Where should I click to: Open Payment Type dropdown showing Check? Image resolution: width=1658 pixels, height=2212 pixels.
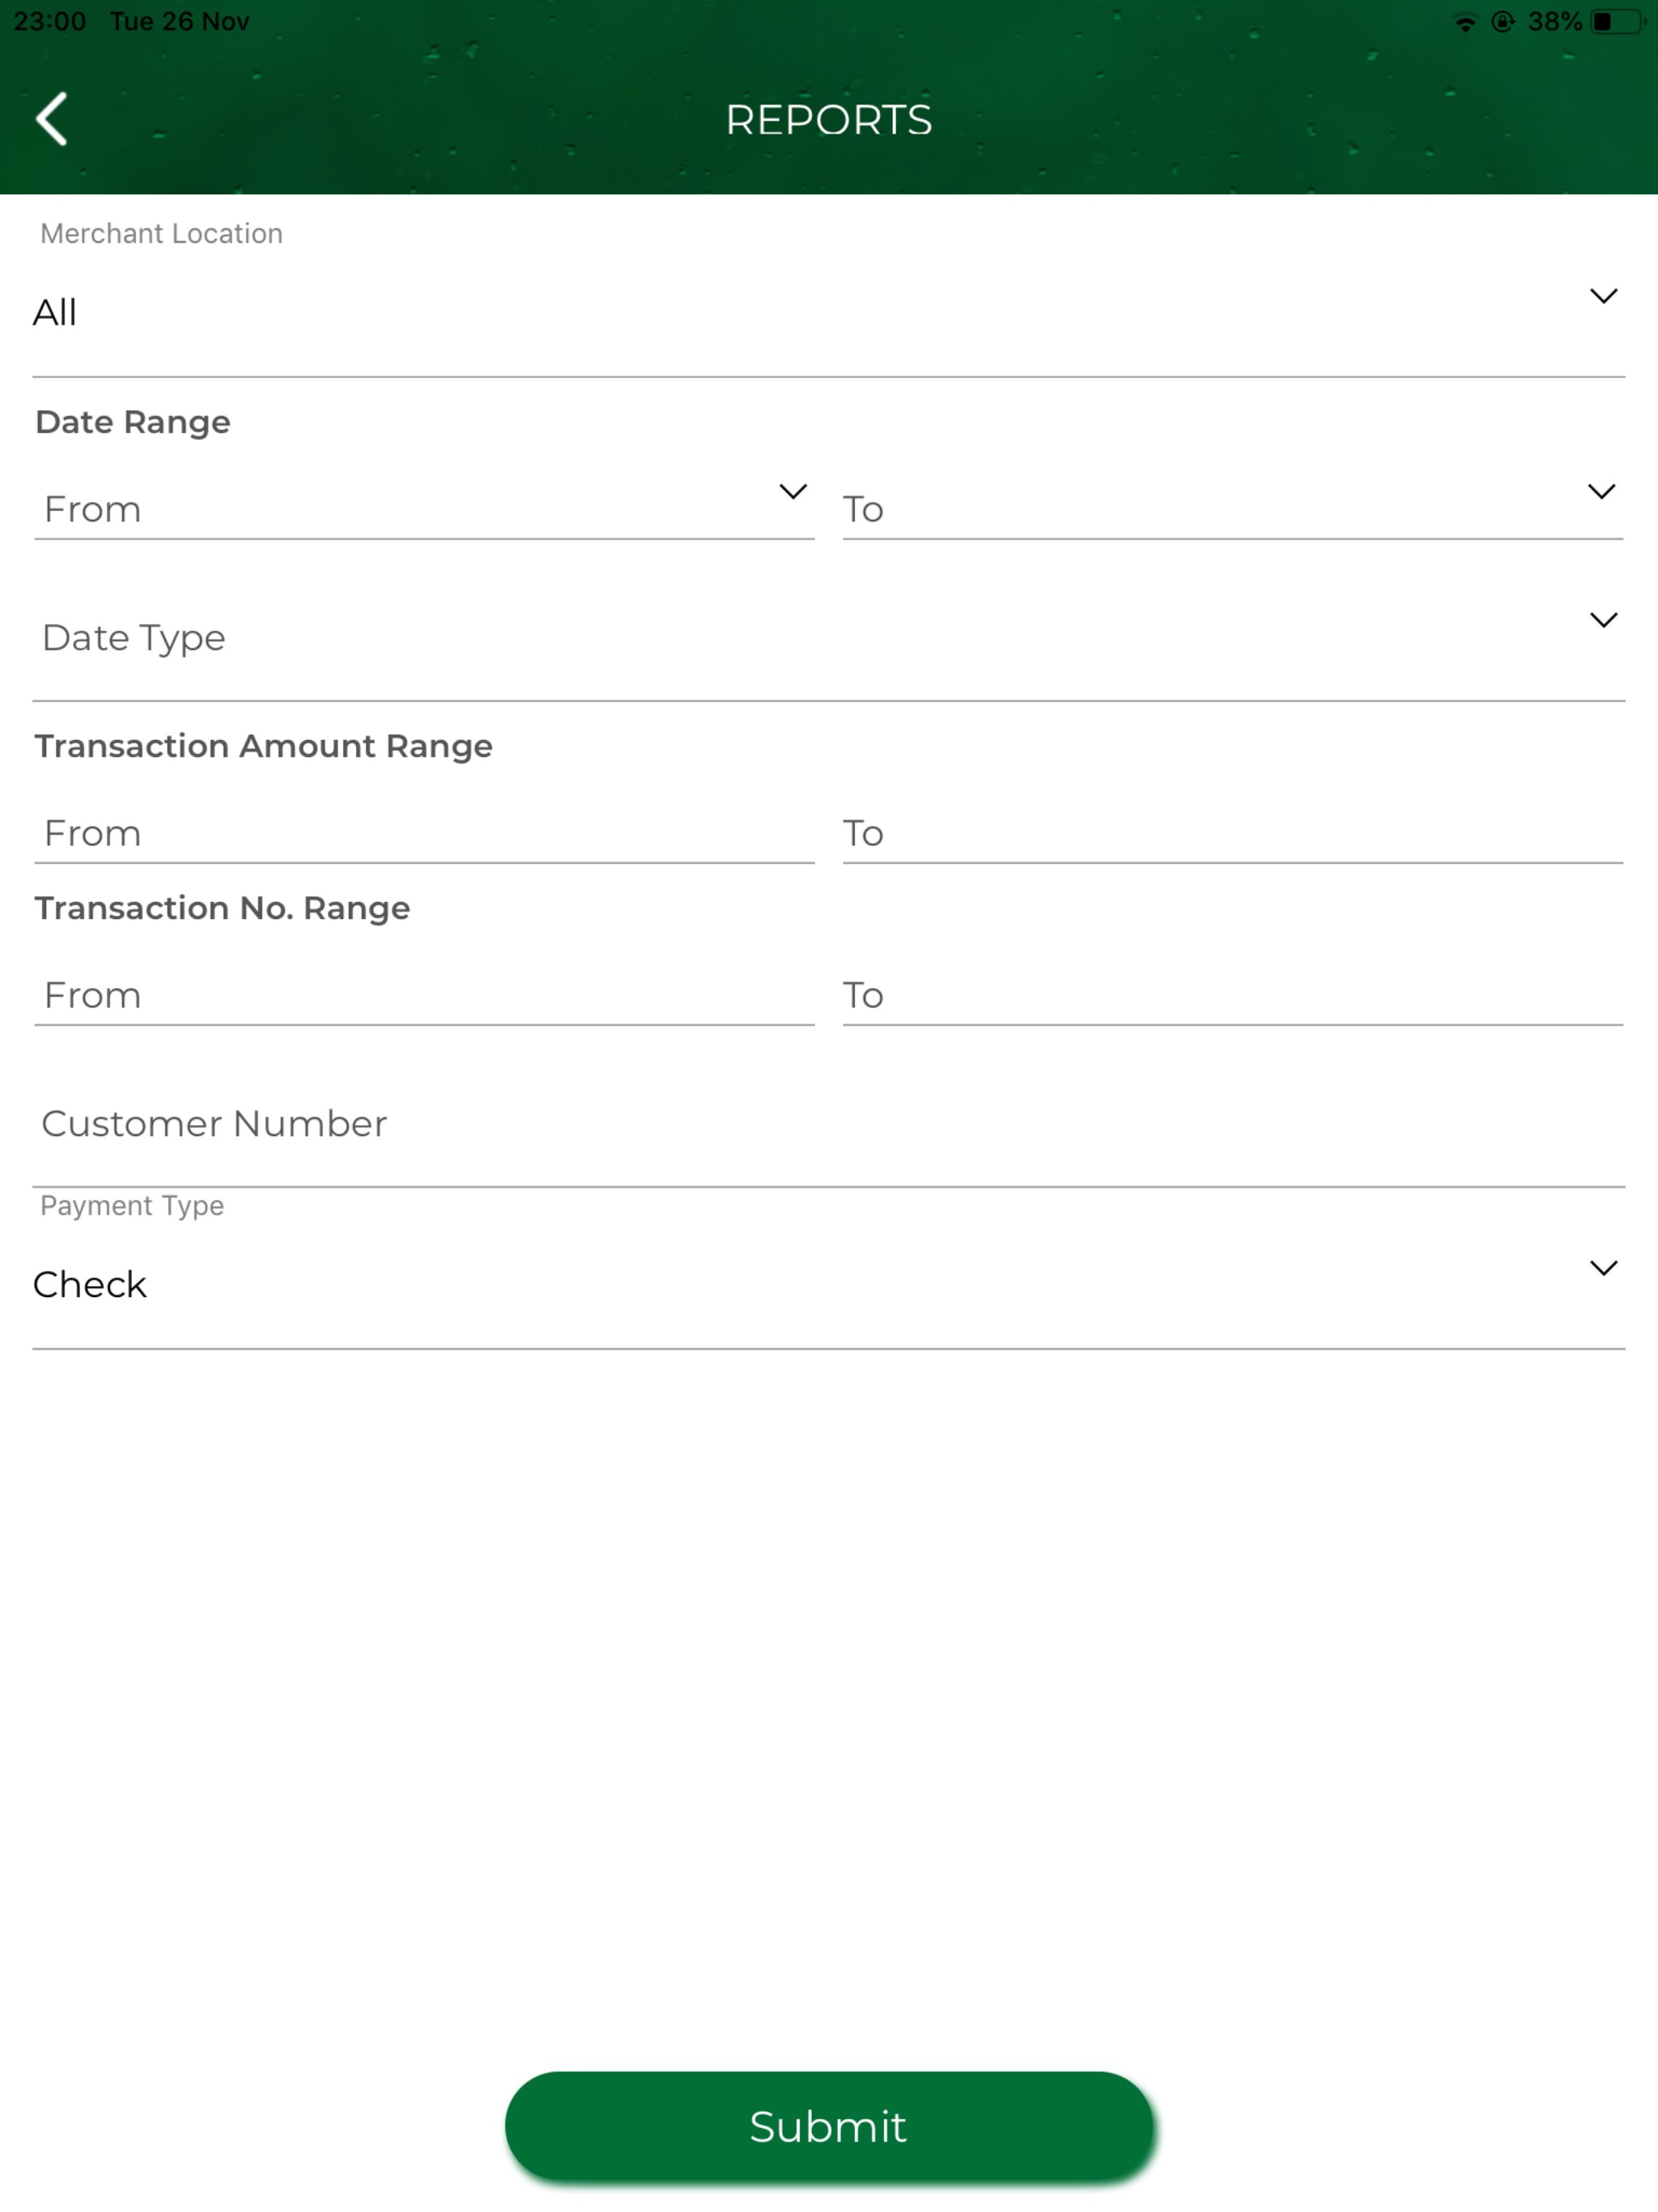(x=829, y=1285)
